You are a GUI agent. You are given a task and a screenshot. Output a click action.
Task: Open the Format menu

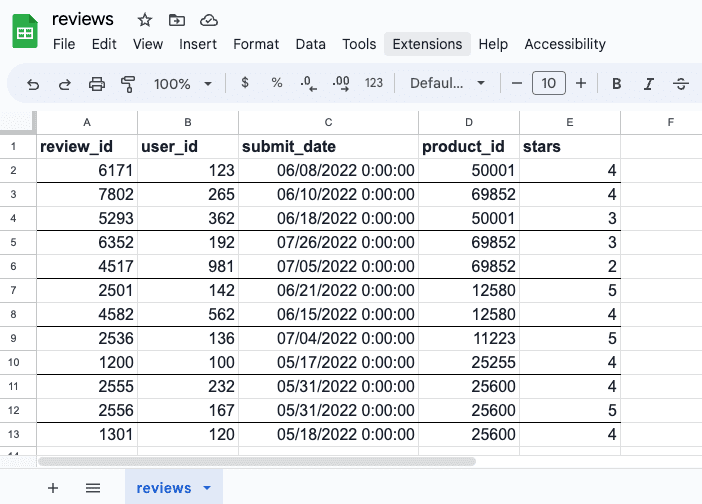[256, 44]
